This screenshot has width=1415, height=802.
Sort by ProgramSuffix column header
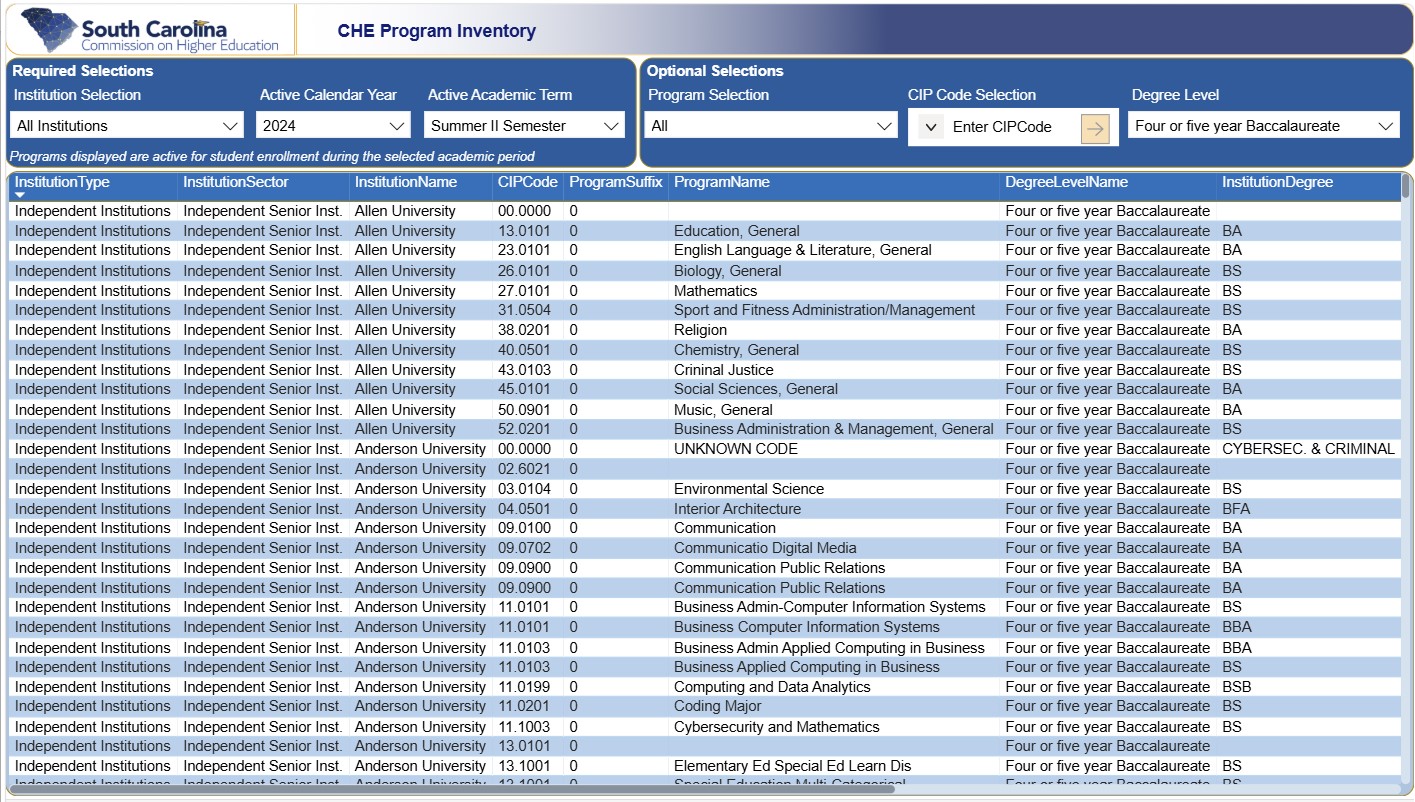(615, 182)
